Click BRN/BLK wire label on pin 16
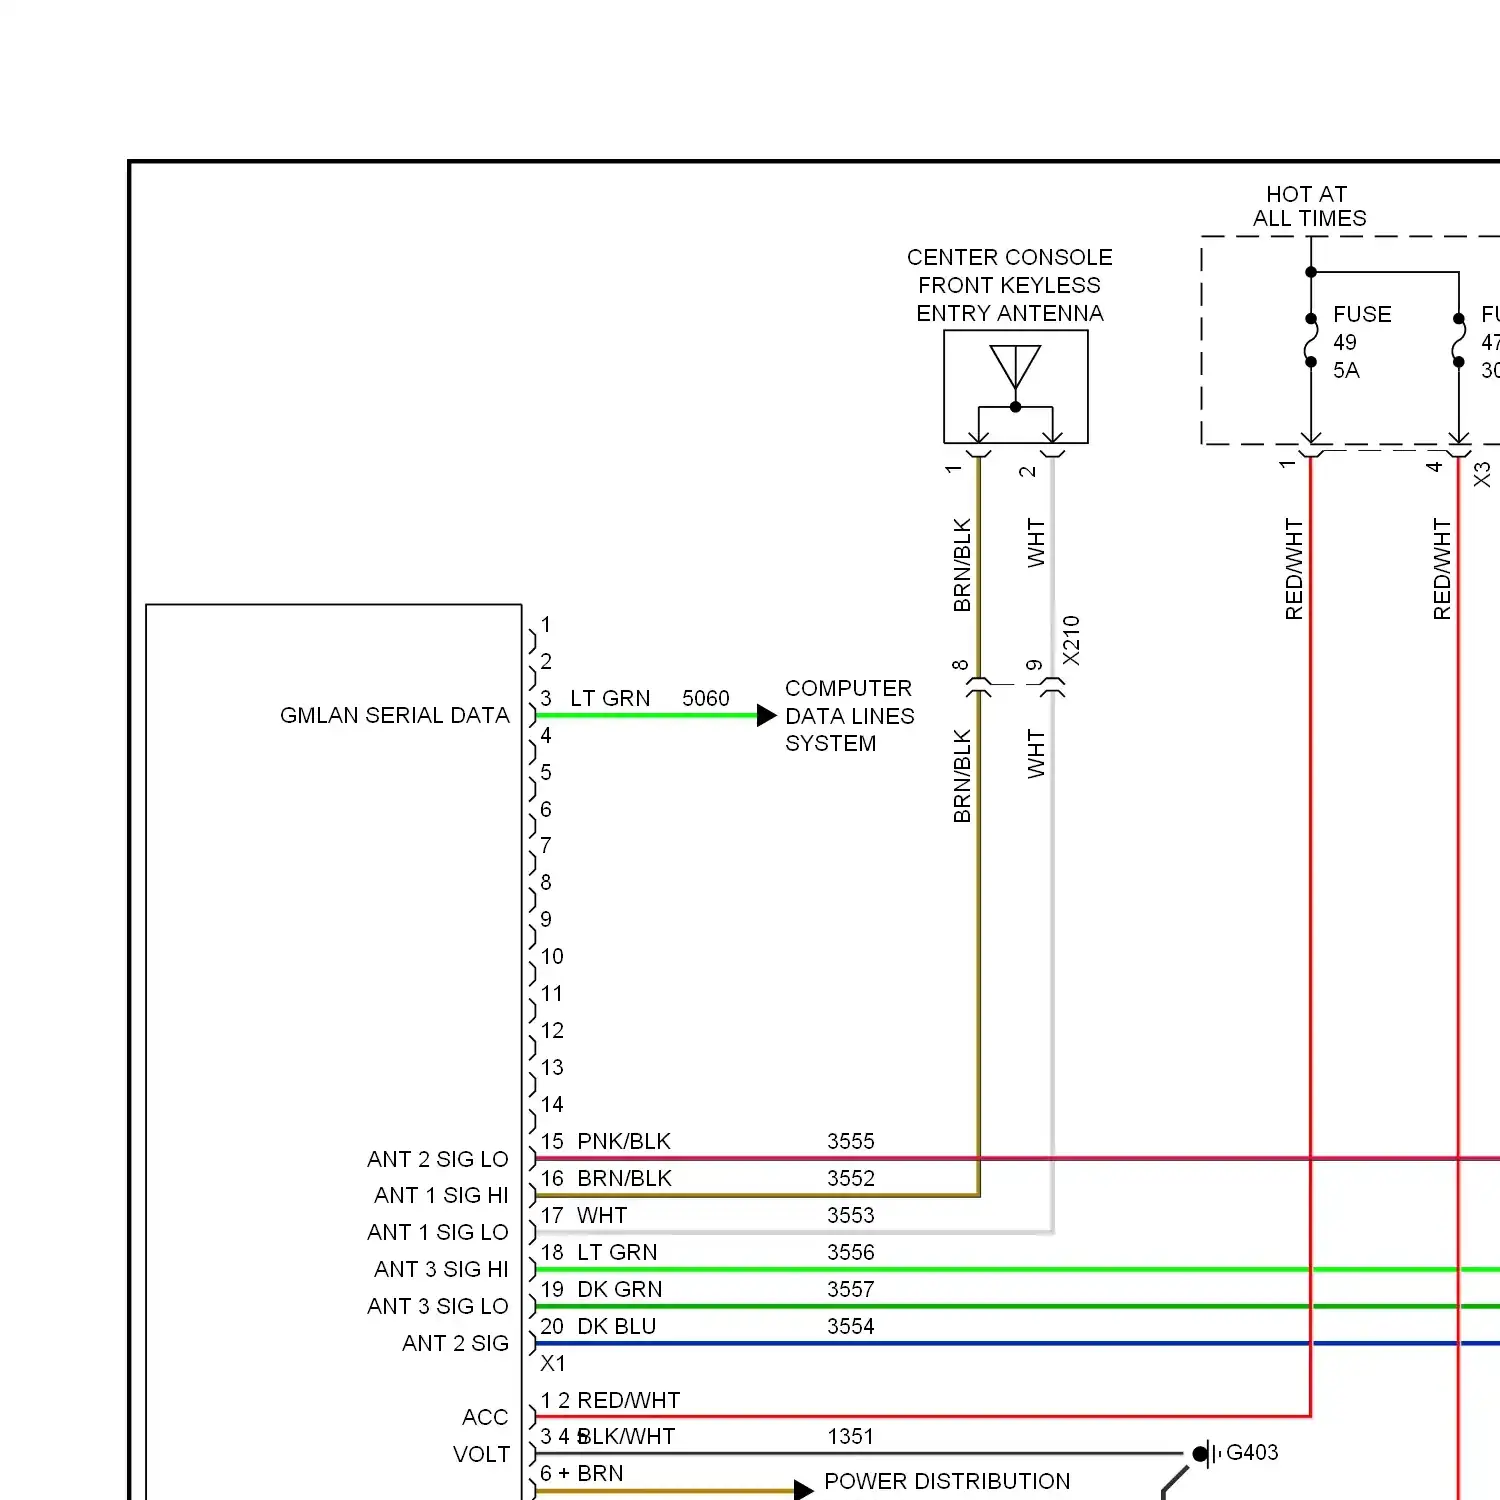This screenshot has height=1500, width=1500. tap(624, 1178)
